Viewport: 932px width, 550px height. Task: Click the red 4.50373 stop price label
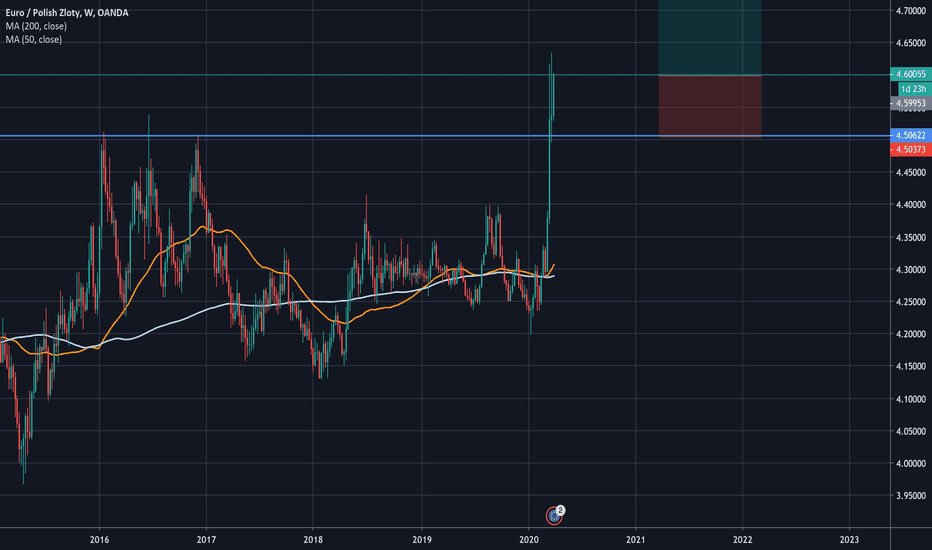tap(911, 149)
